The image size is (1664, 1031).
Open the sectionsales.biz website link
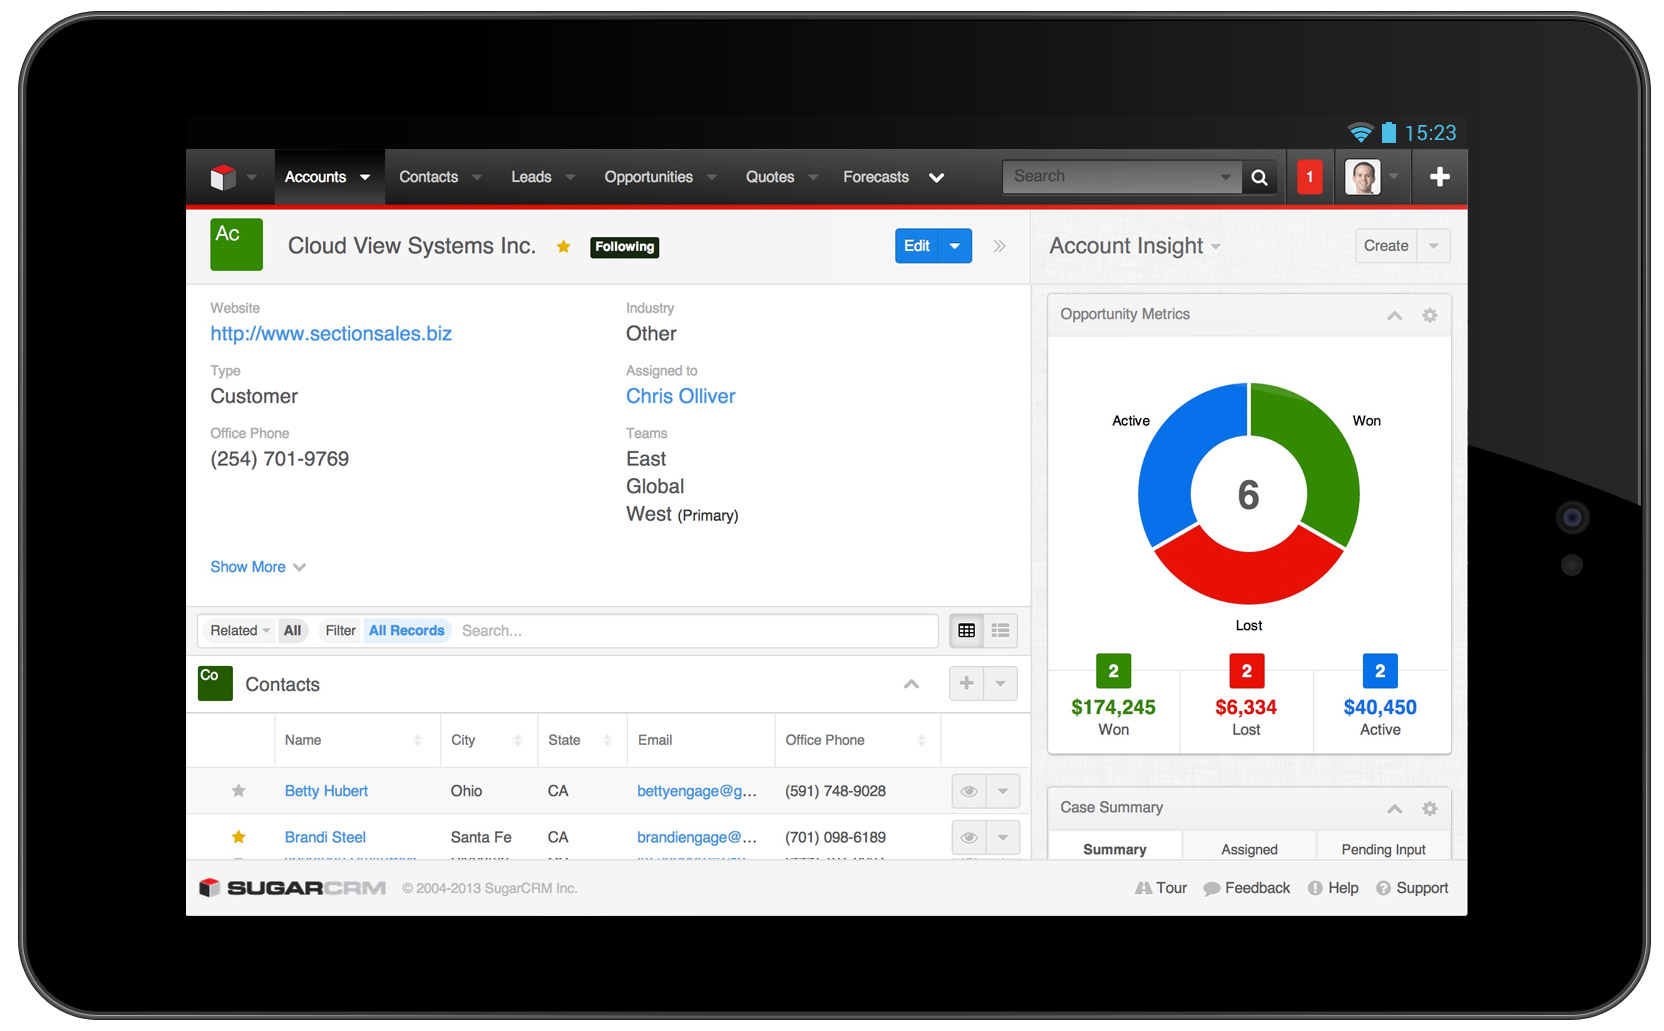[331, 334]
